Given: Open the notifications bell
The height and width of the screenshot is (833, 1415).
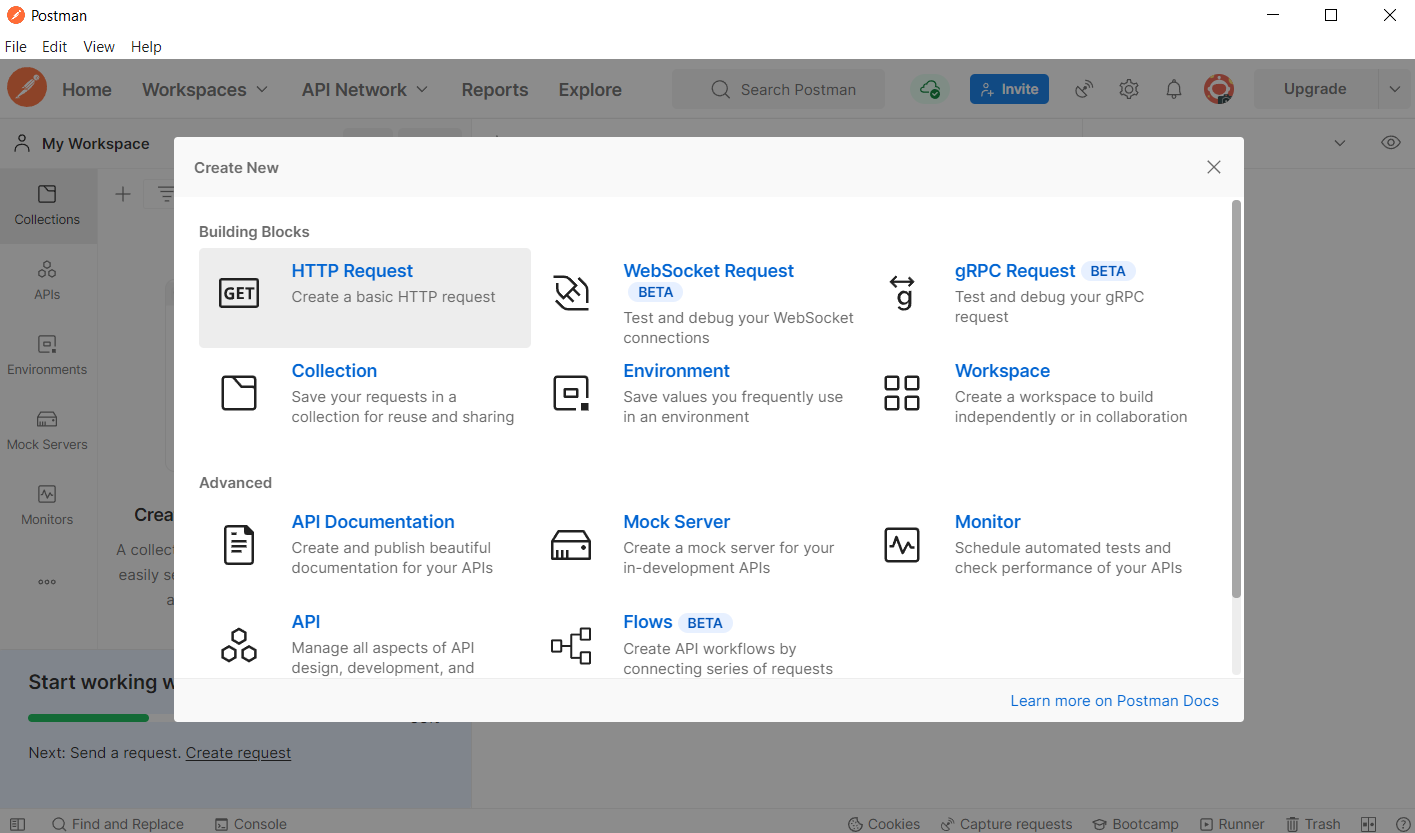Looking at the screenshot, I should pyautogui.click(x=1174, y=89).
